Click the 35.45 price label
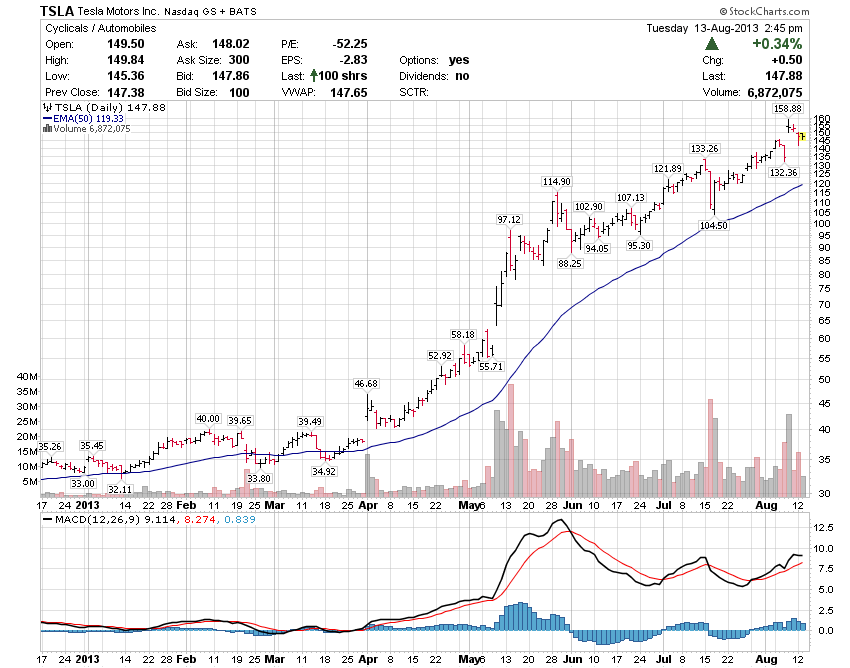 tap(92, 446)
